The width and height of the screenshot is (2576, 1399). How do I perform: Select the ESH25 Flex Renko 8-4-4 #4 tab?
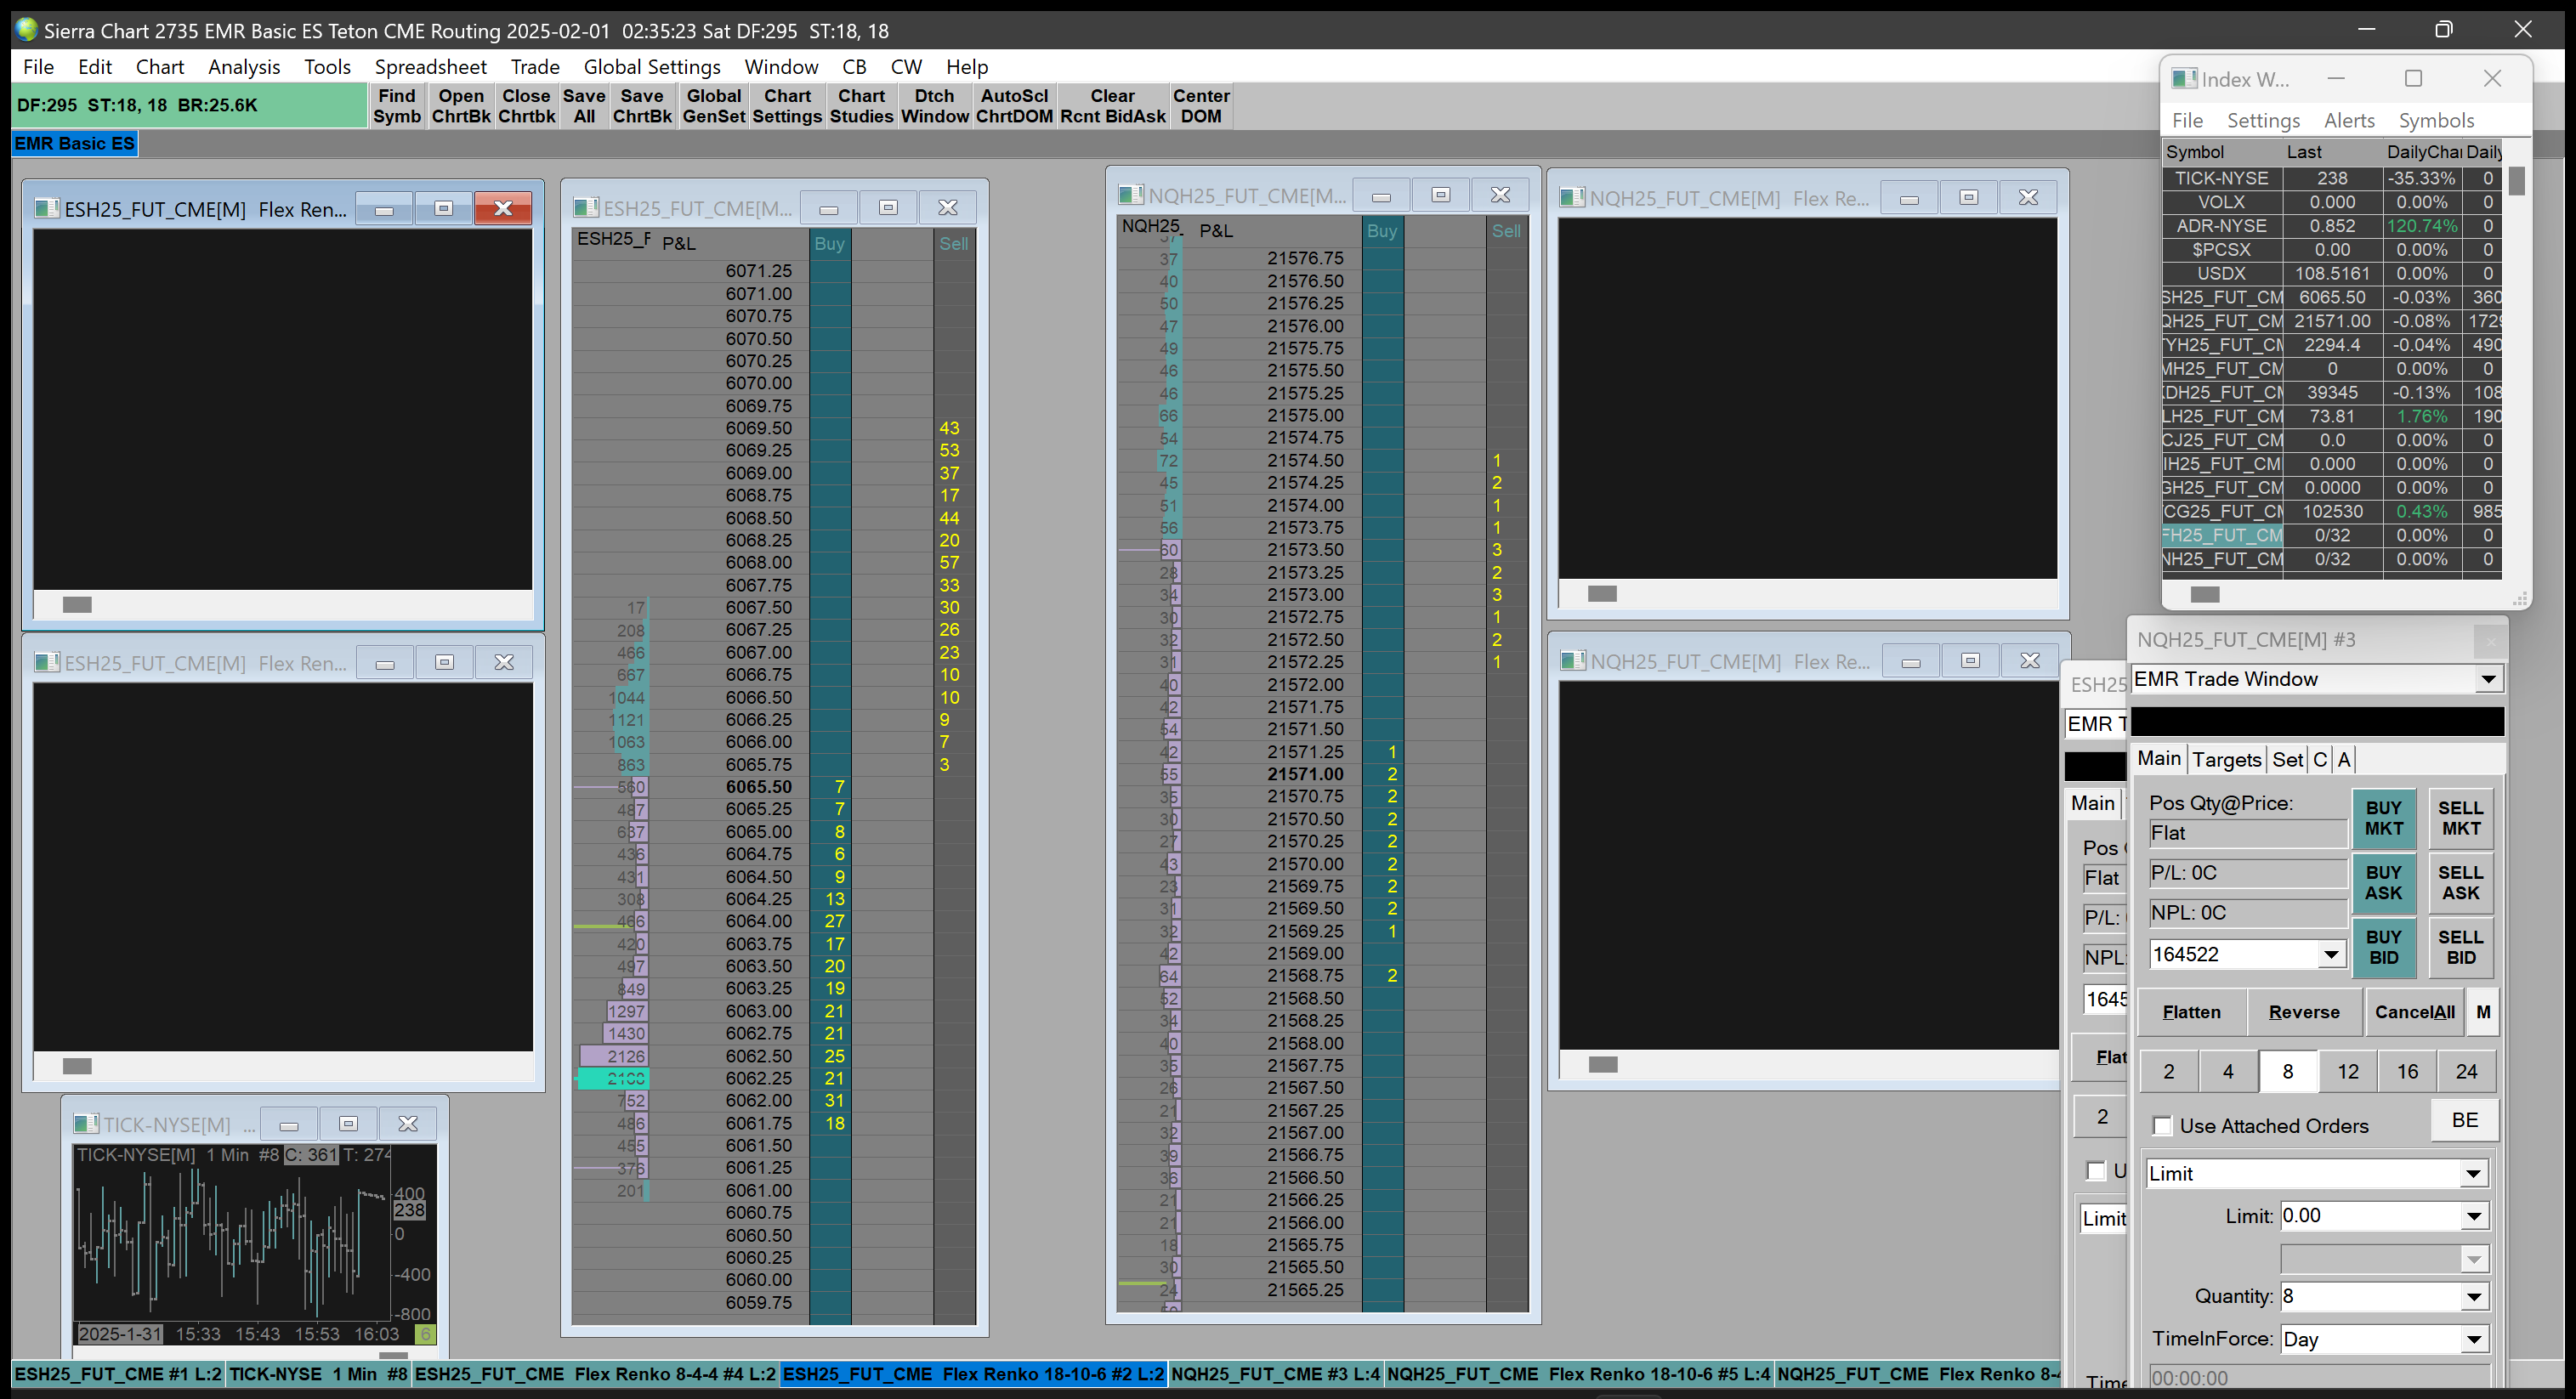point(595,1375)
